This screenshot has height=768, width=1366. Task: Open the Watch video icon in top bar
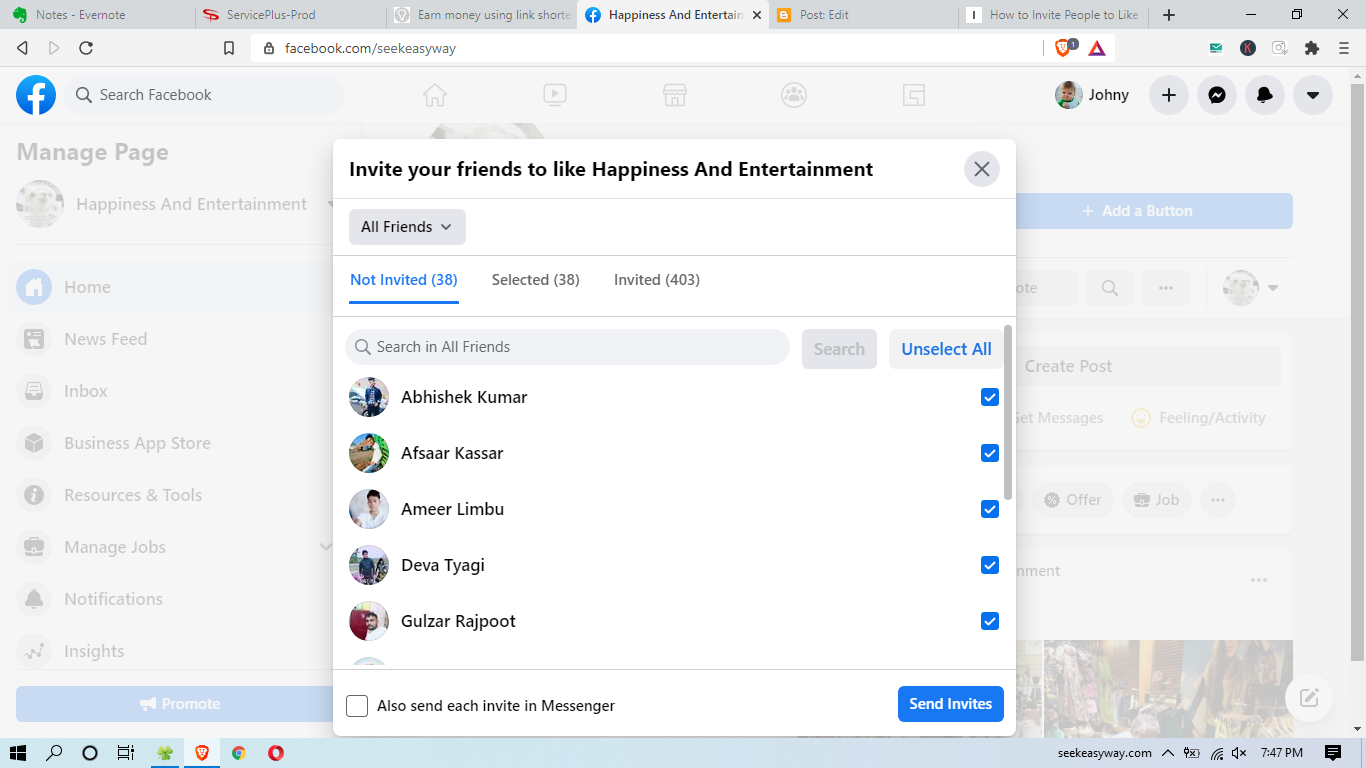tap(555, 95)
